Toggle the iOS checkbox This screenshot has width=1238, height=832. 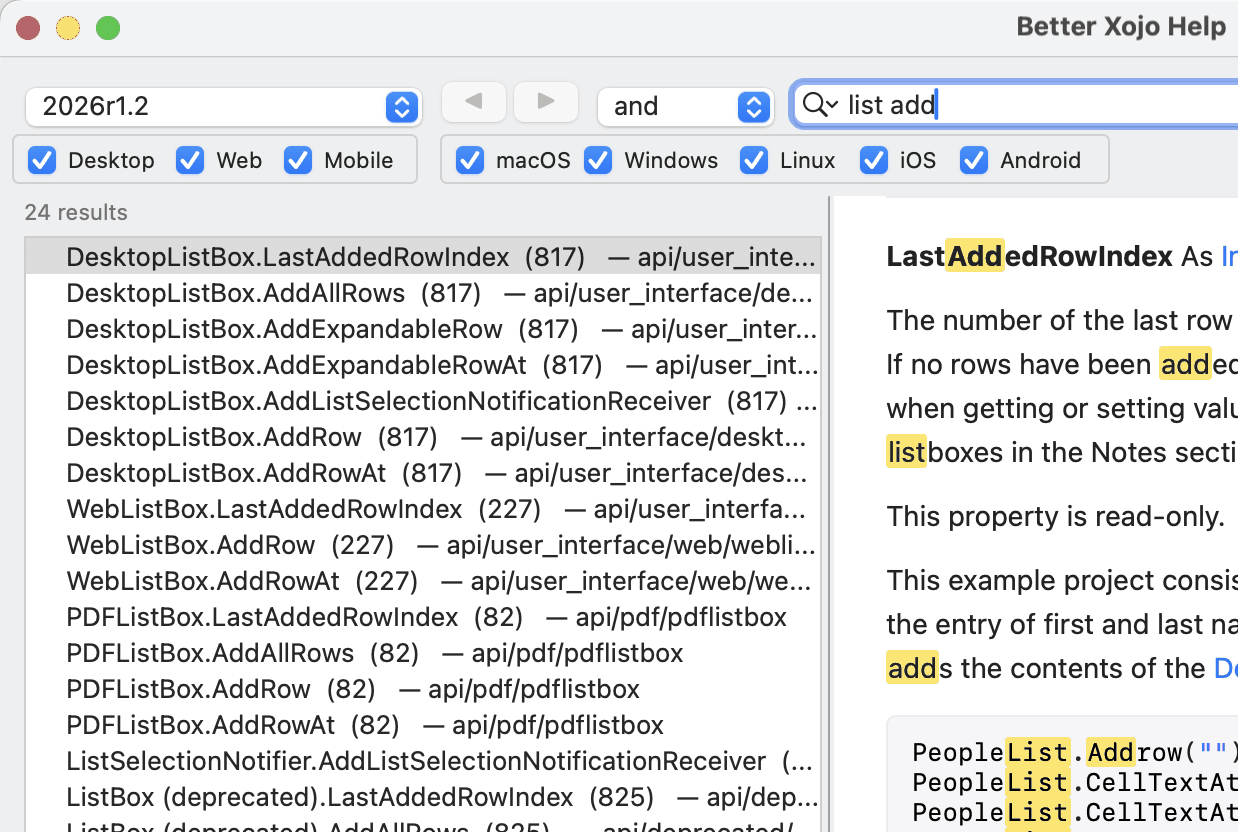tap(874, 160)
